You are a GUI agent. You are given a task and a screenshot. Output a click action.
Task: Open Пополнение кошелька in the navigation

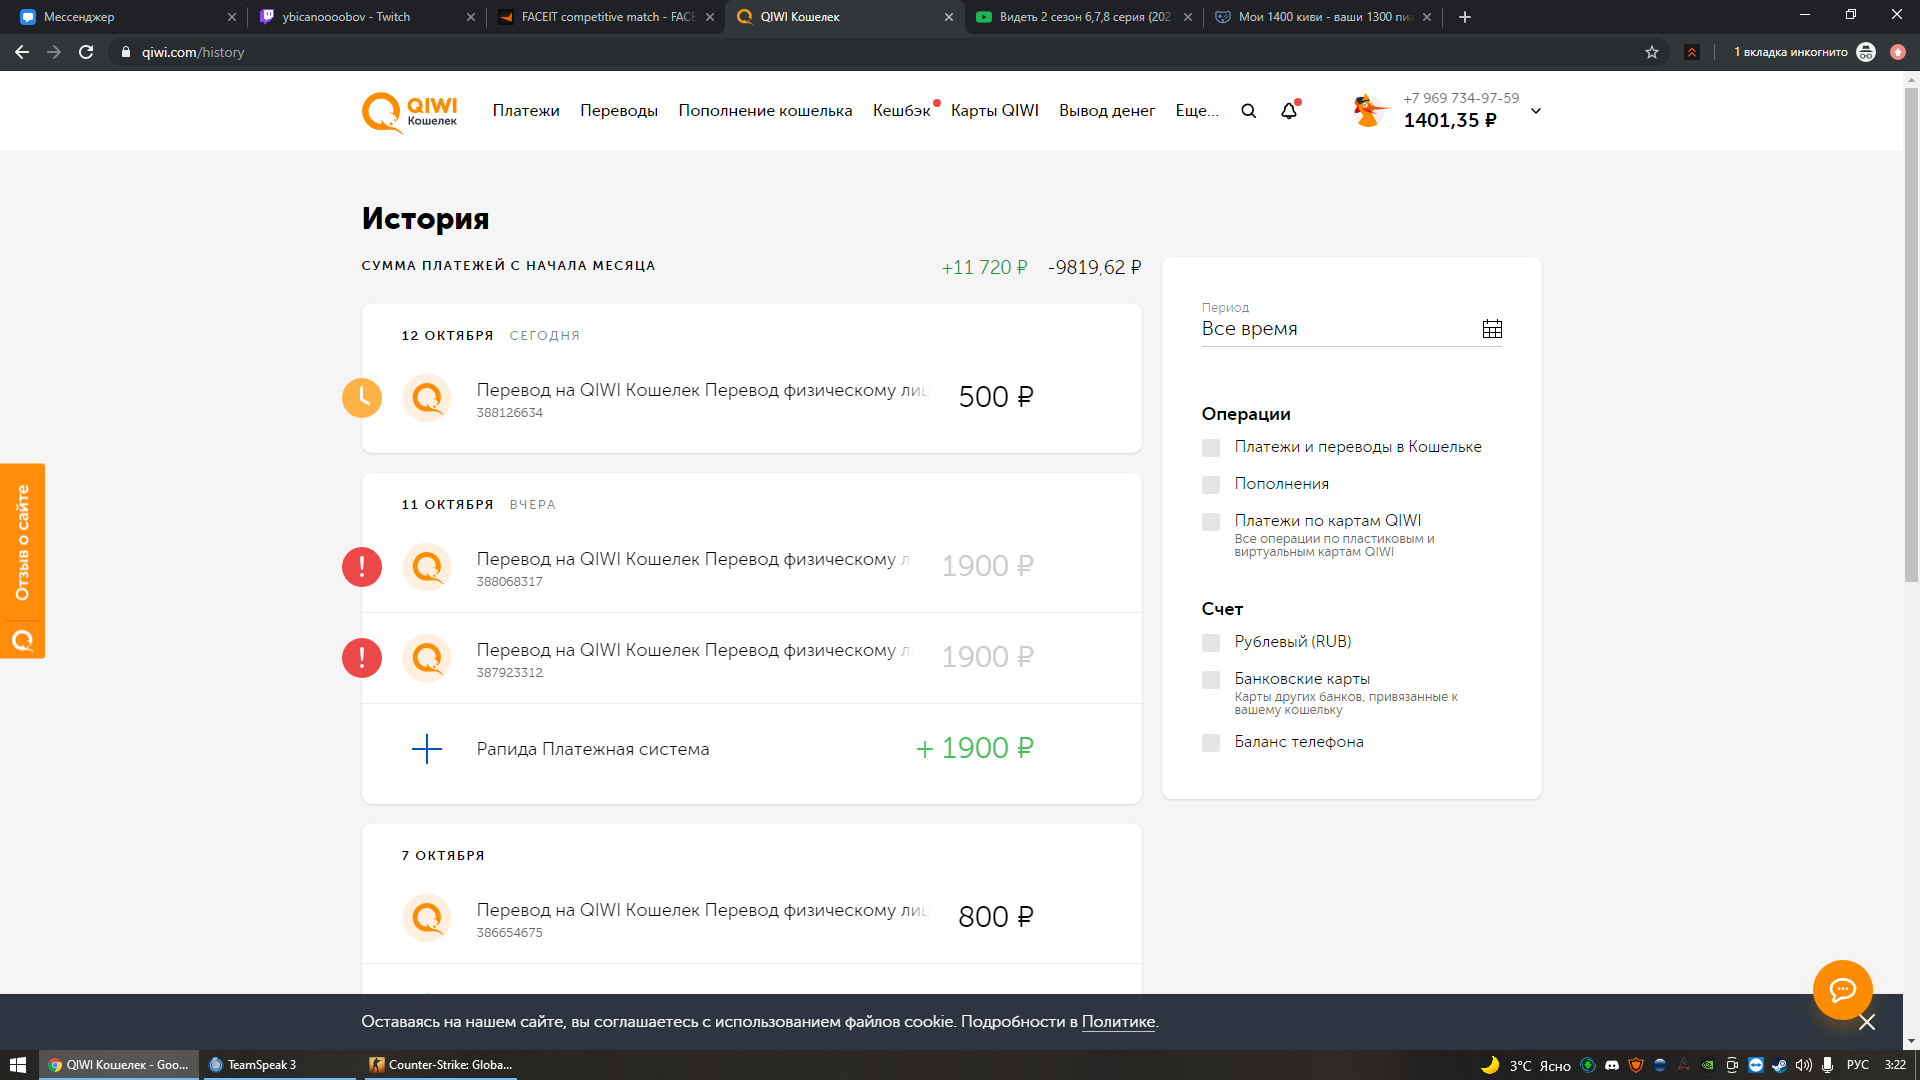point(765,111)
